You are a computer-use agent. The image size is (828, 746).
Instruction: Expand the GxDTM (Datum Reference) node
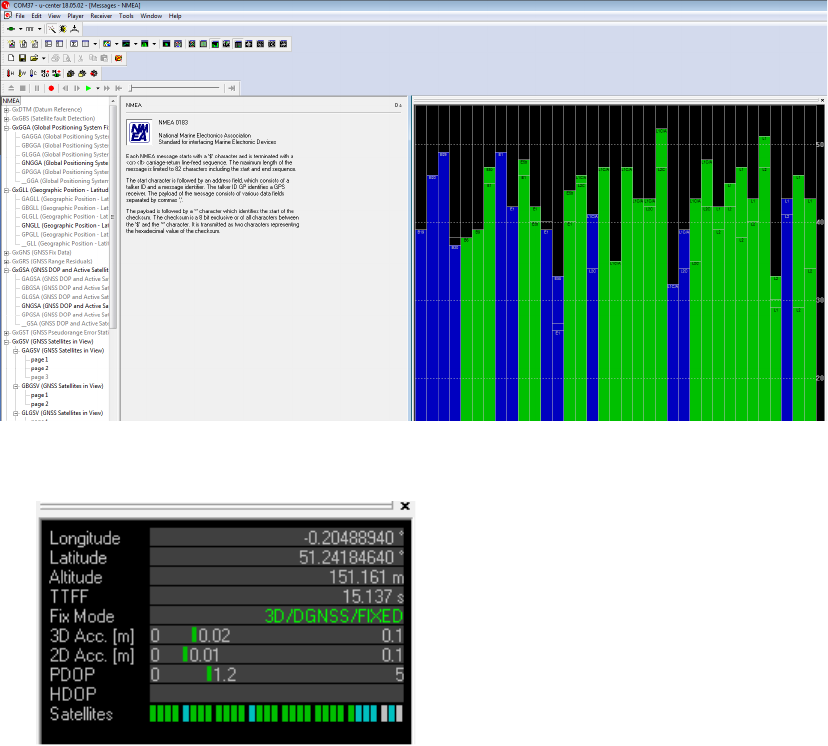pyautogui.click(x=9, y=109)
